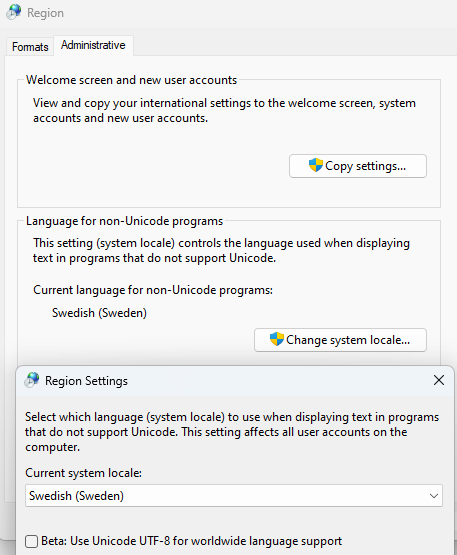
Task: Click the Region Settings title bar text
Action: point(86,381)
